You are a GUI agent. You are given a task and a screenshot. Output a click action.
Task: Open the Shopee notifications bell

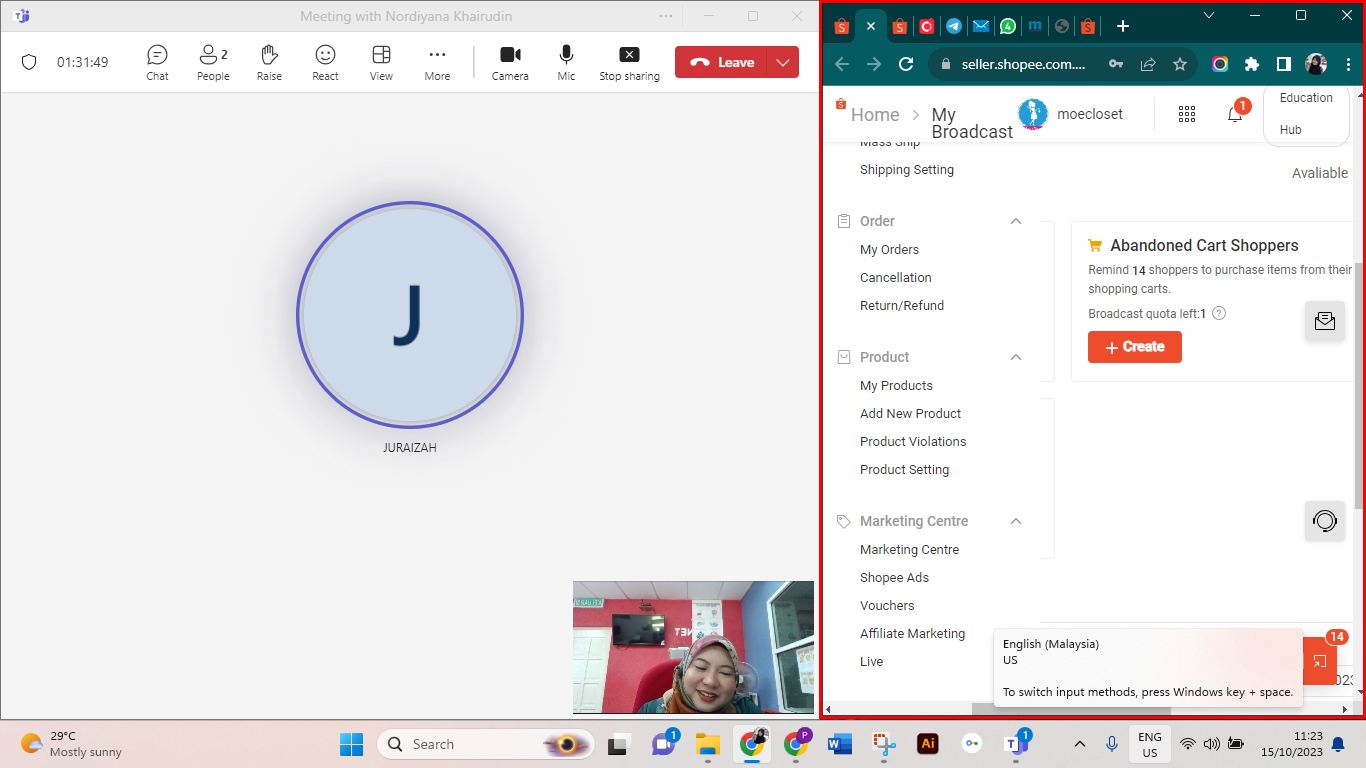point(1235,114)
